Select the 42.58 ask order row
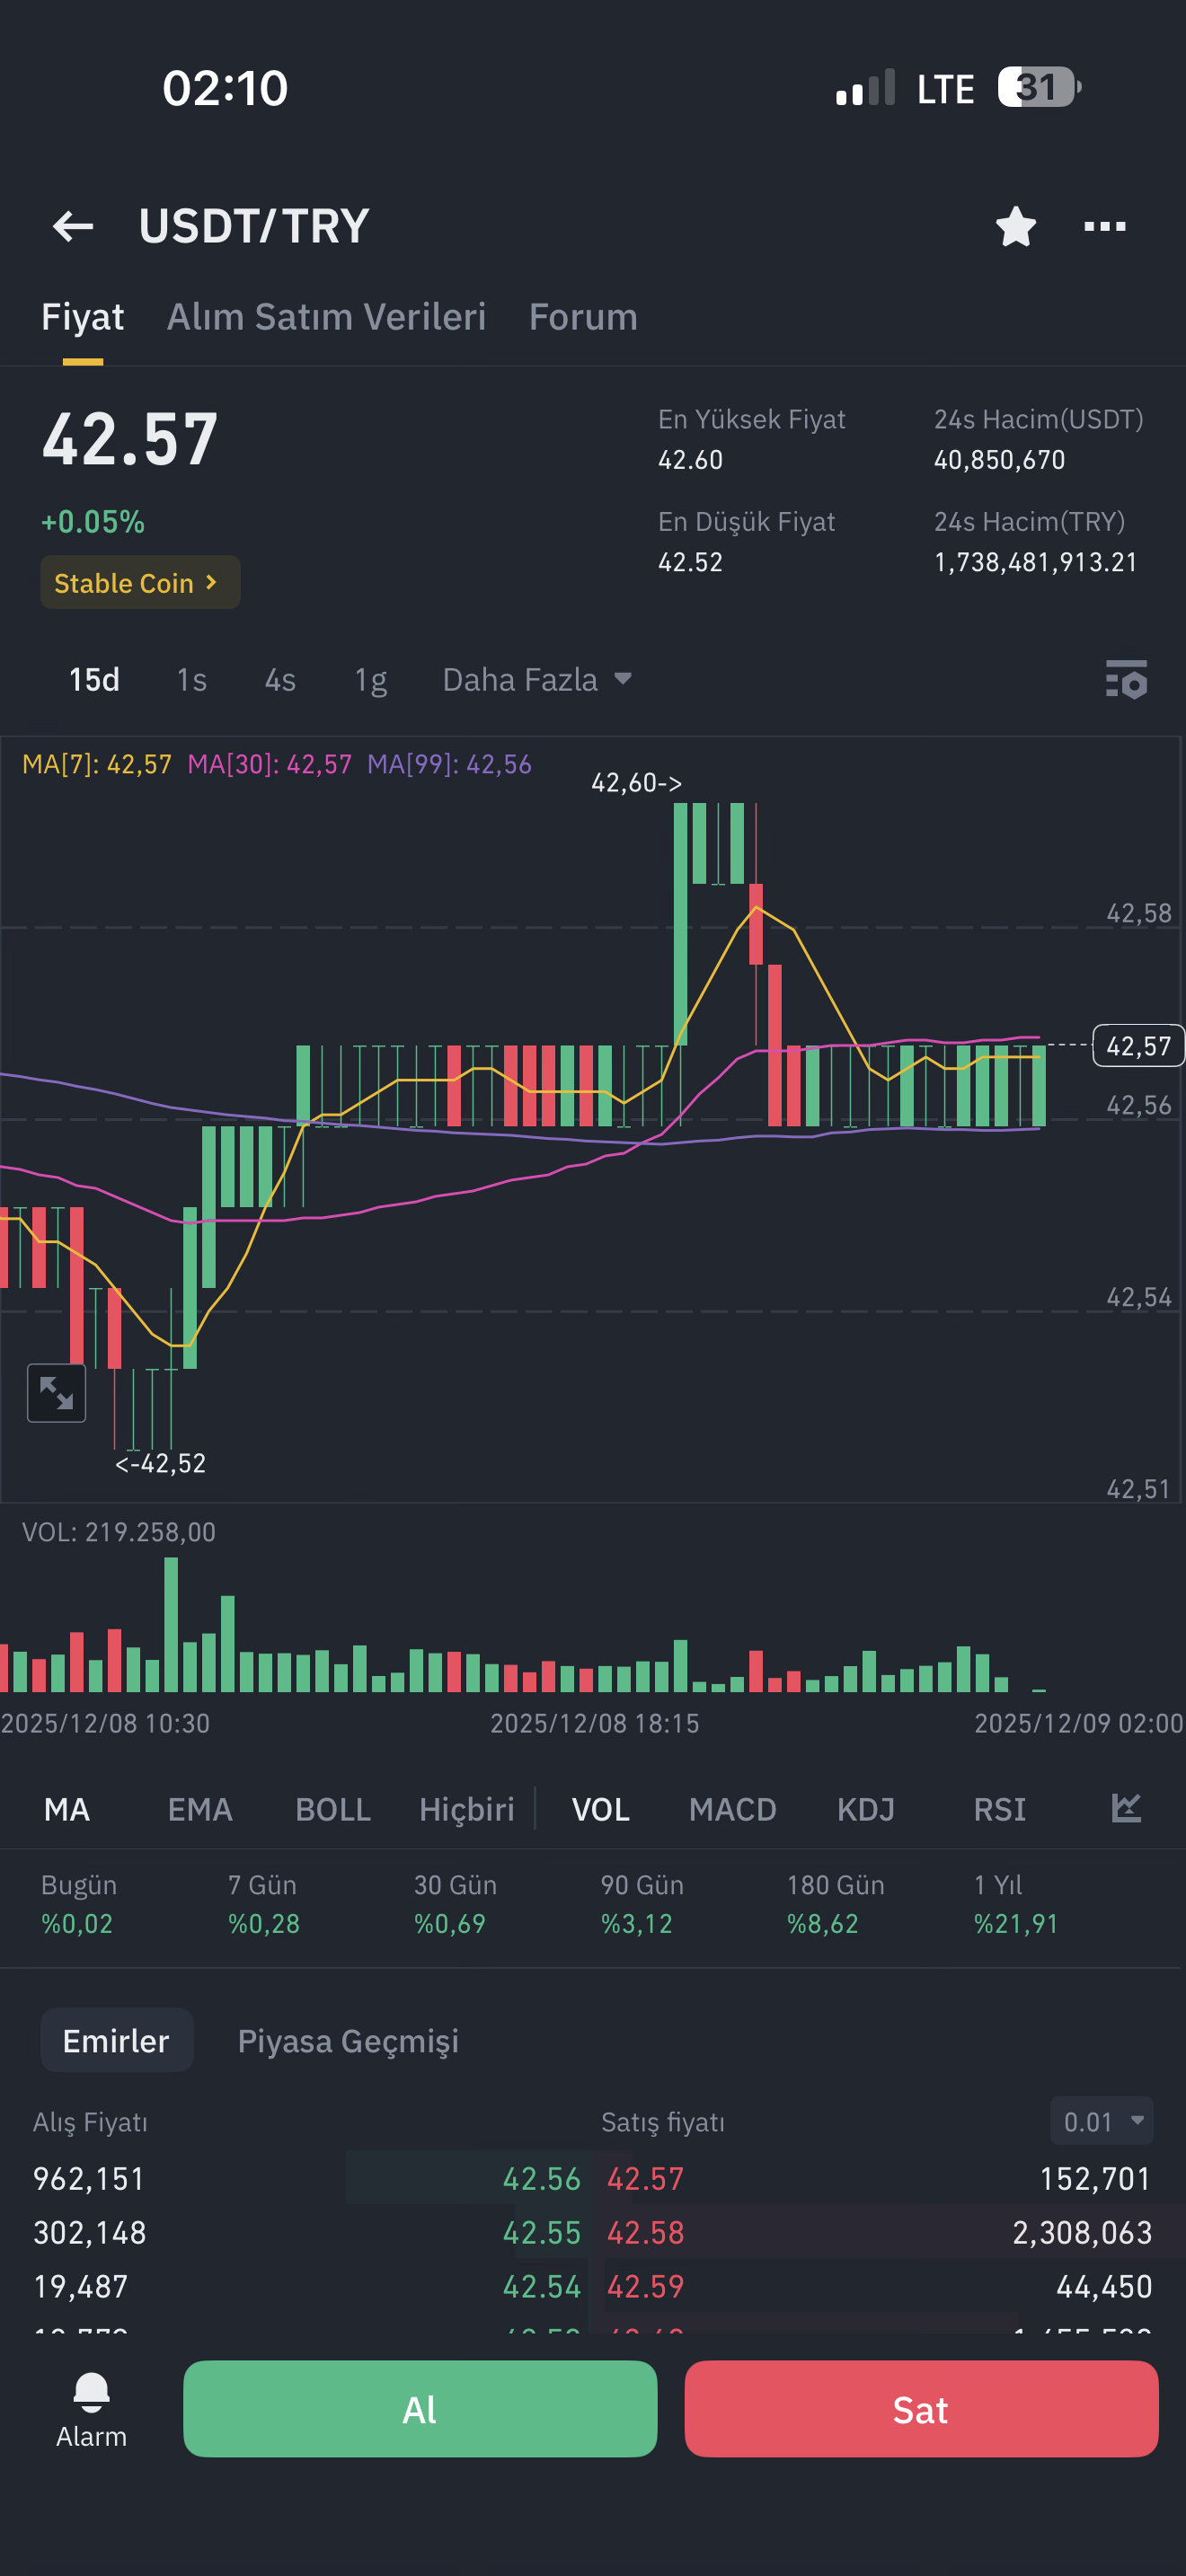This screenshot has width=1186, height=2576. click(880, 2232)
